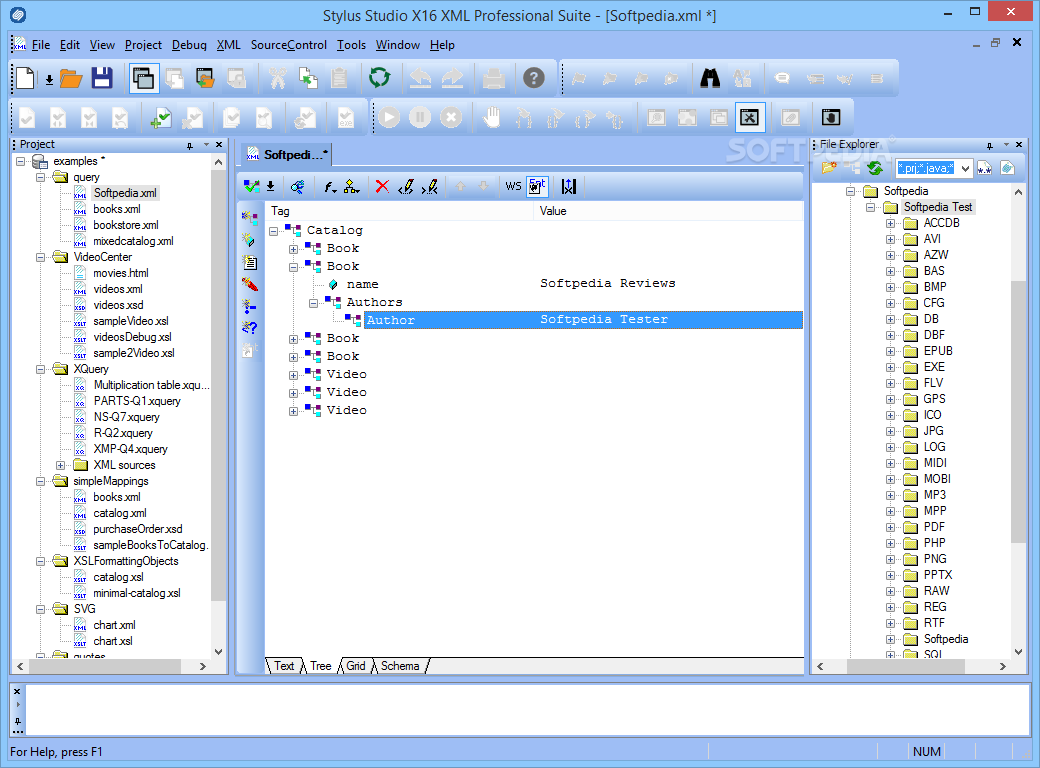Click Project panel horizontal scrollbar right arrow

pyautogui.click(x=203, y=667)
